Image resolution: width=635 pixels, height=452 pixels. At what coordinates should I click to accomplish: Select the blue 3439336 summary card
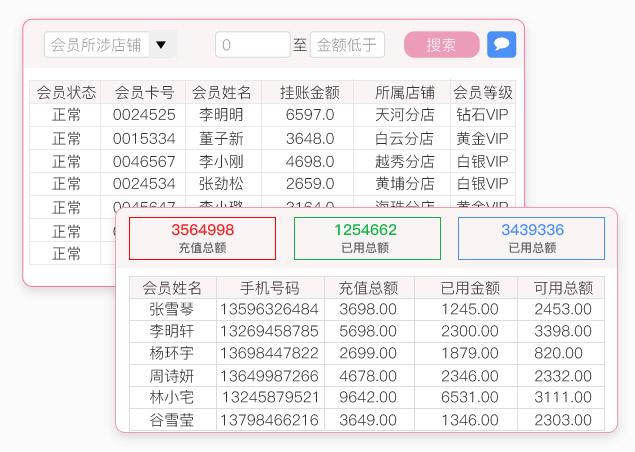tap(531, 238)
